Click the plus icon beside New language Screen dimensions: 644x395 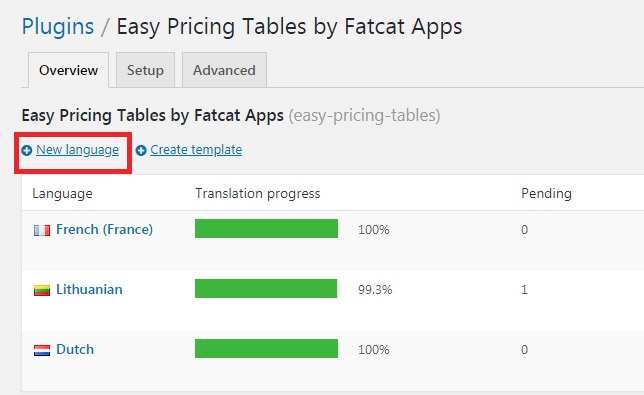[27, 151]
